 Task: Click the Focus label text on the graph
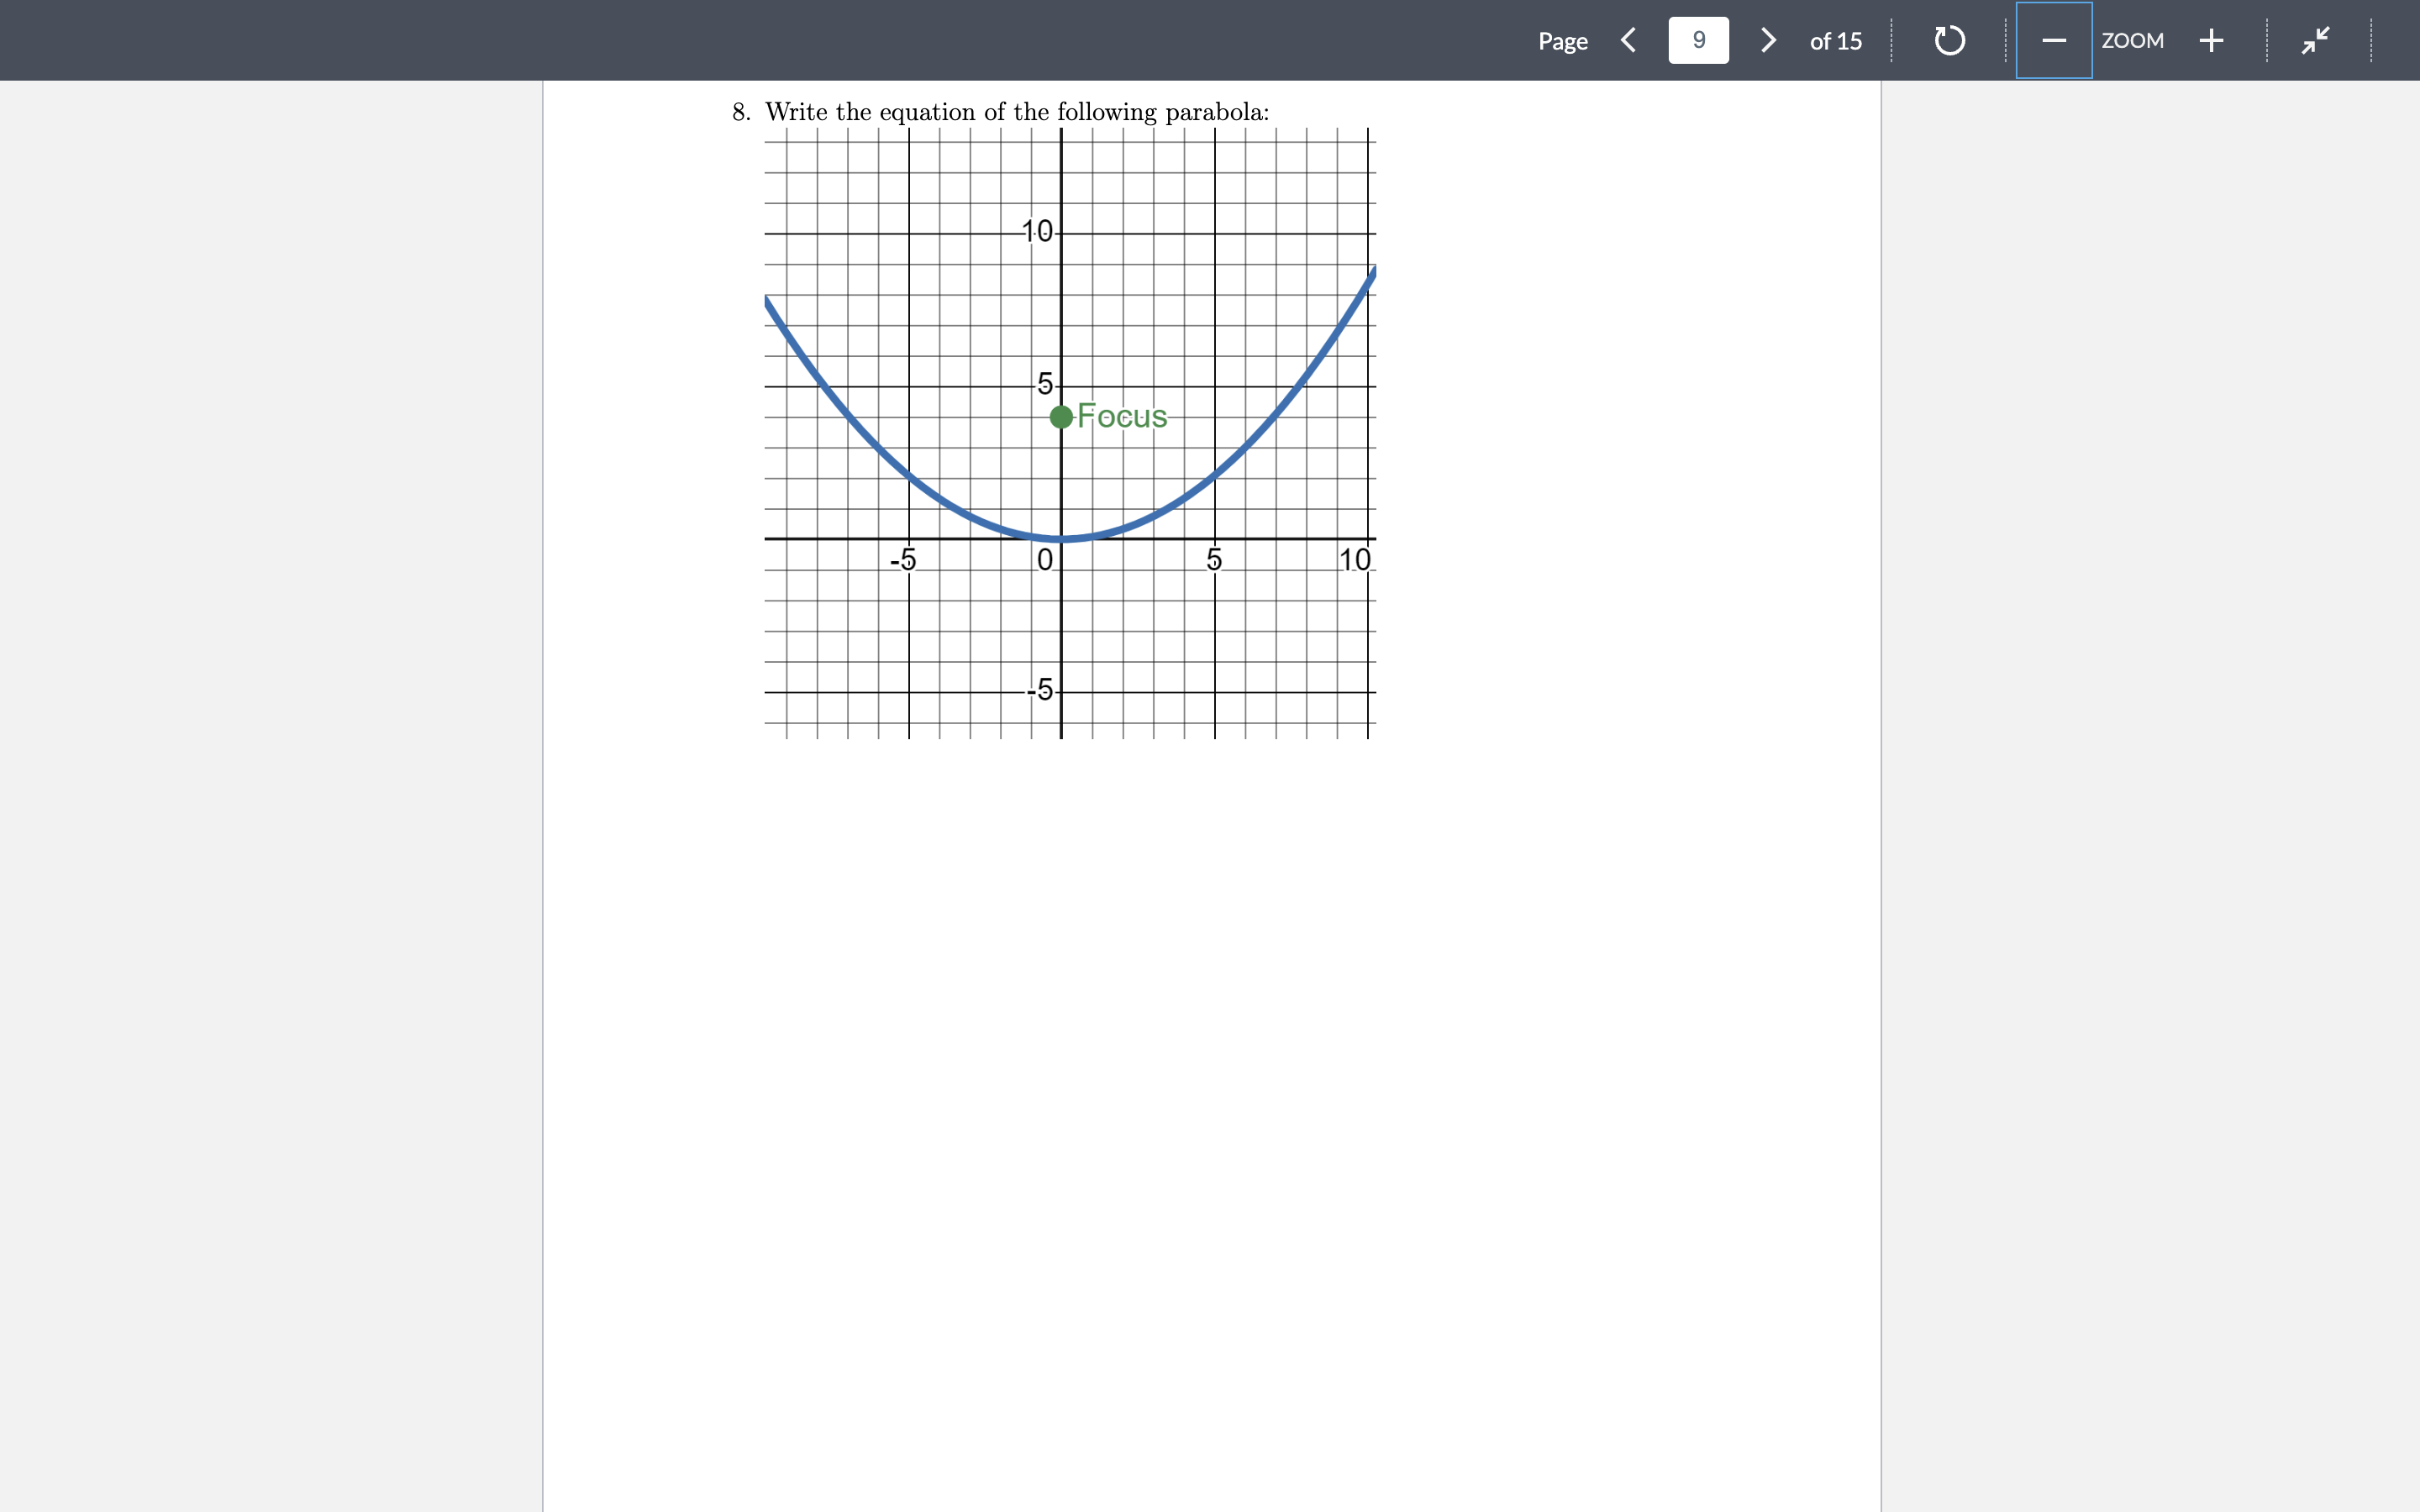(x=1122, y=416)
